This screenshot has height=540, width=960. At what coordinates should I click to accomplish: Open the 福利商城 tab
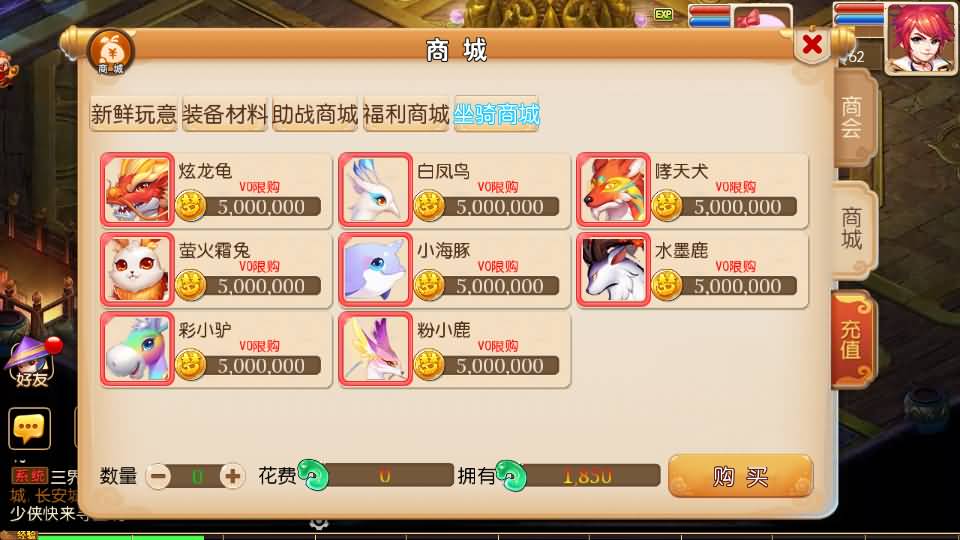(x=406, y=114)
